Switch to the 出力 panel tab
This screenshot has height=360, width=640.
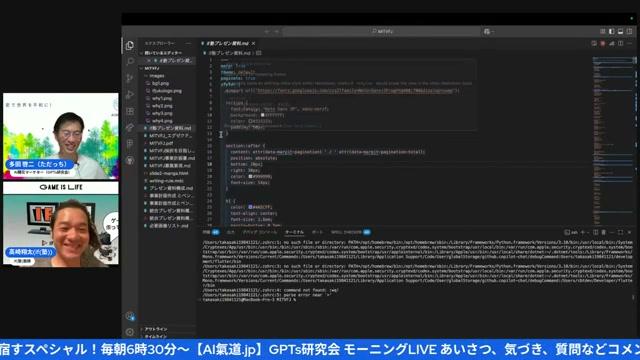coord(231,232)
